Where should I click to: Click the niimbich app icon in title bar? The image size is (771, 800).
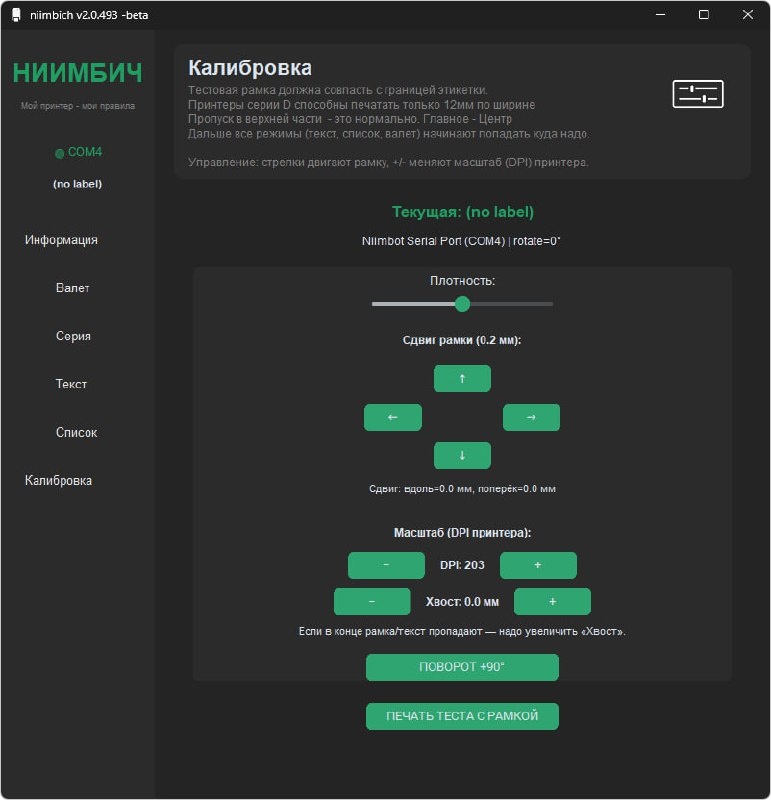point(16,15)
